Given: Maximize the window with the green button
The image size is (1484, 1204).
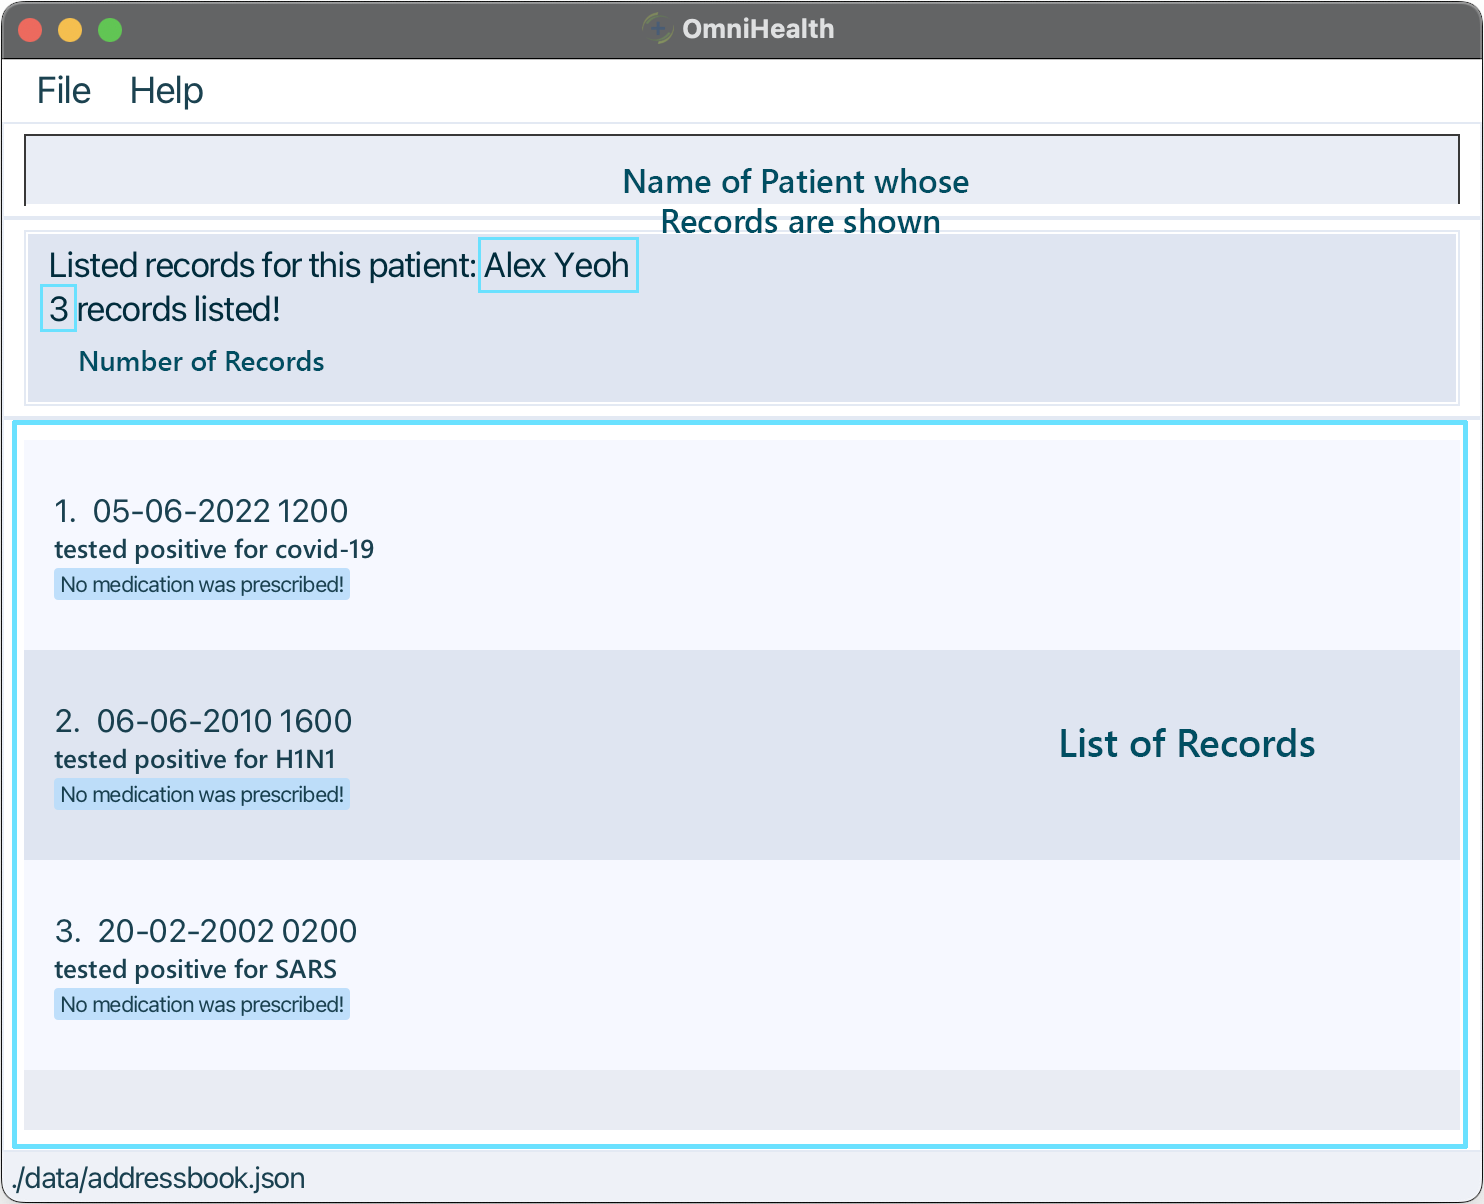Looking at the screenshot, I should (x=110, y=30).
